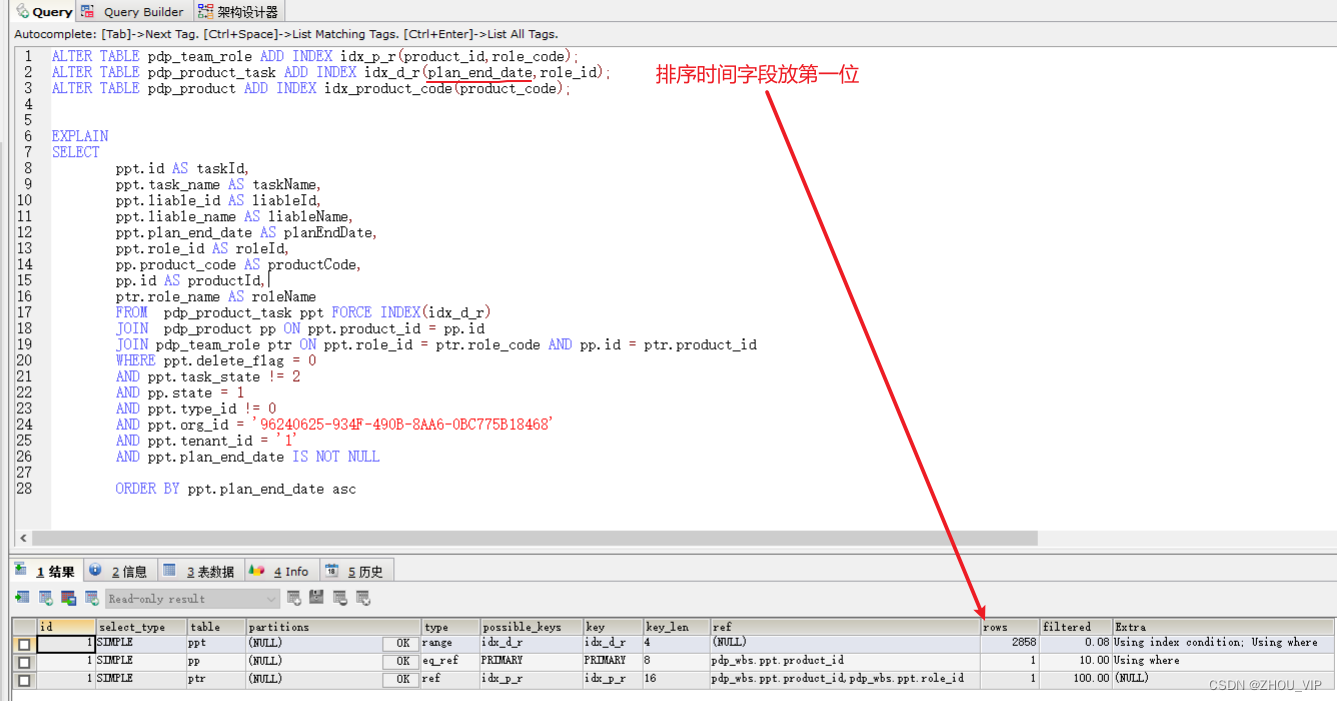Screen dimensions: 1337x701
Task: Tick the checkbox for the ppt row
Action: tap(24, 644)
